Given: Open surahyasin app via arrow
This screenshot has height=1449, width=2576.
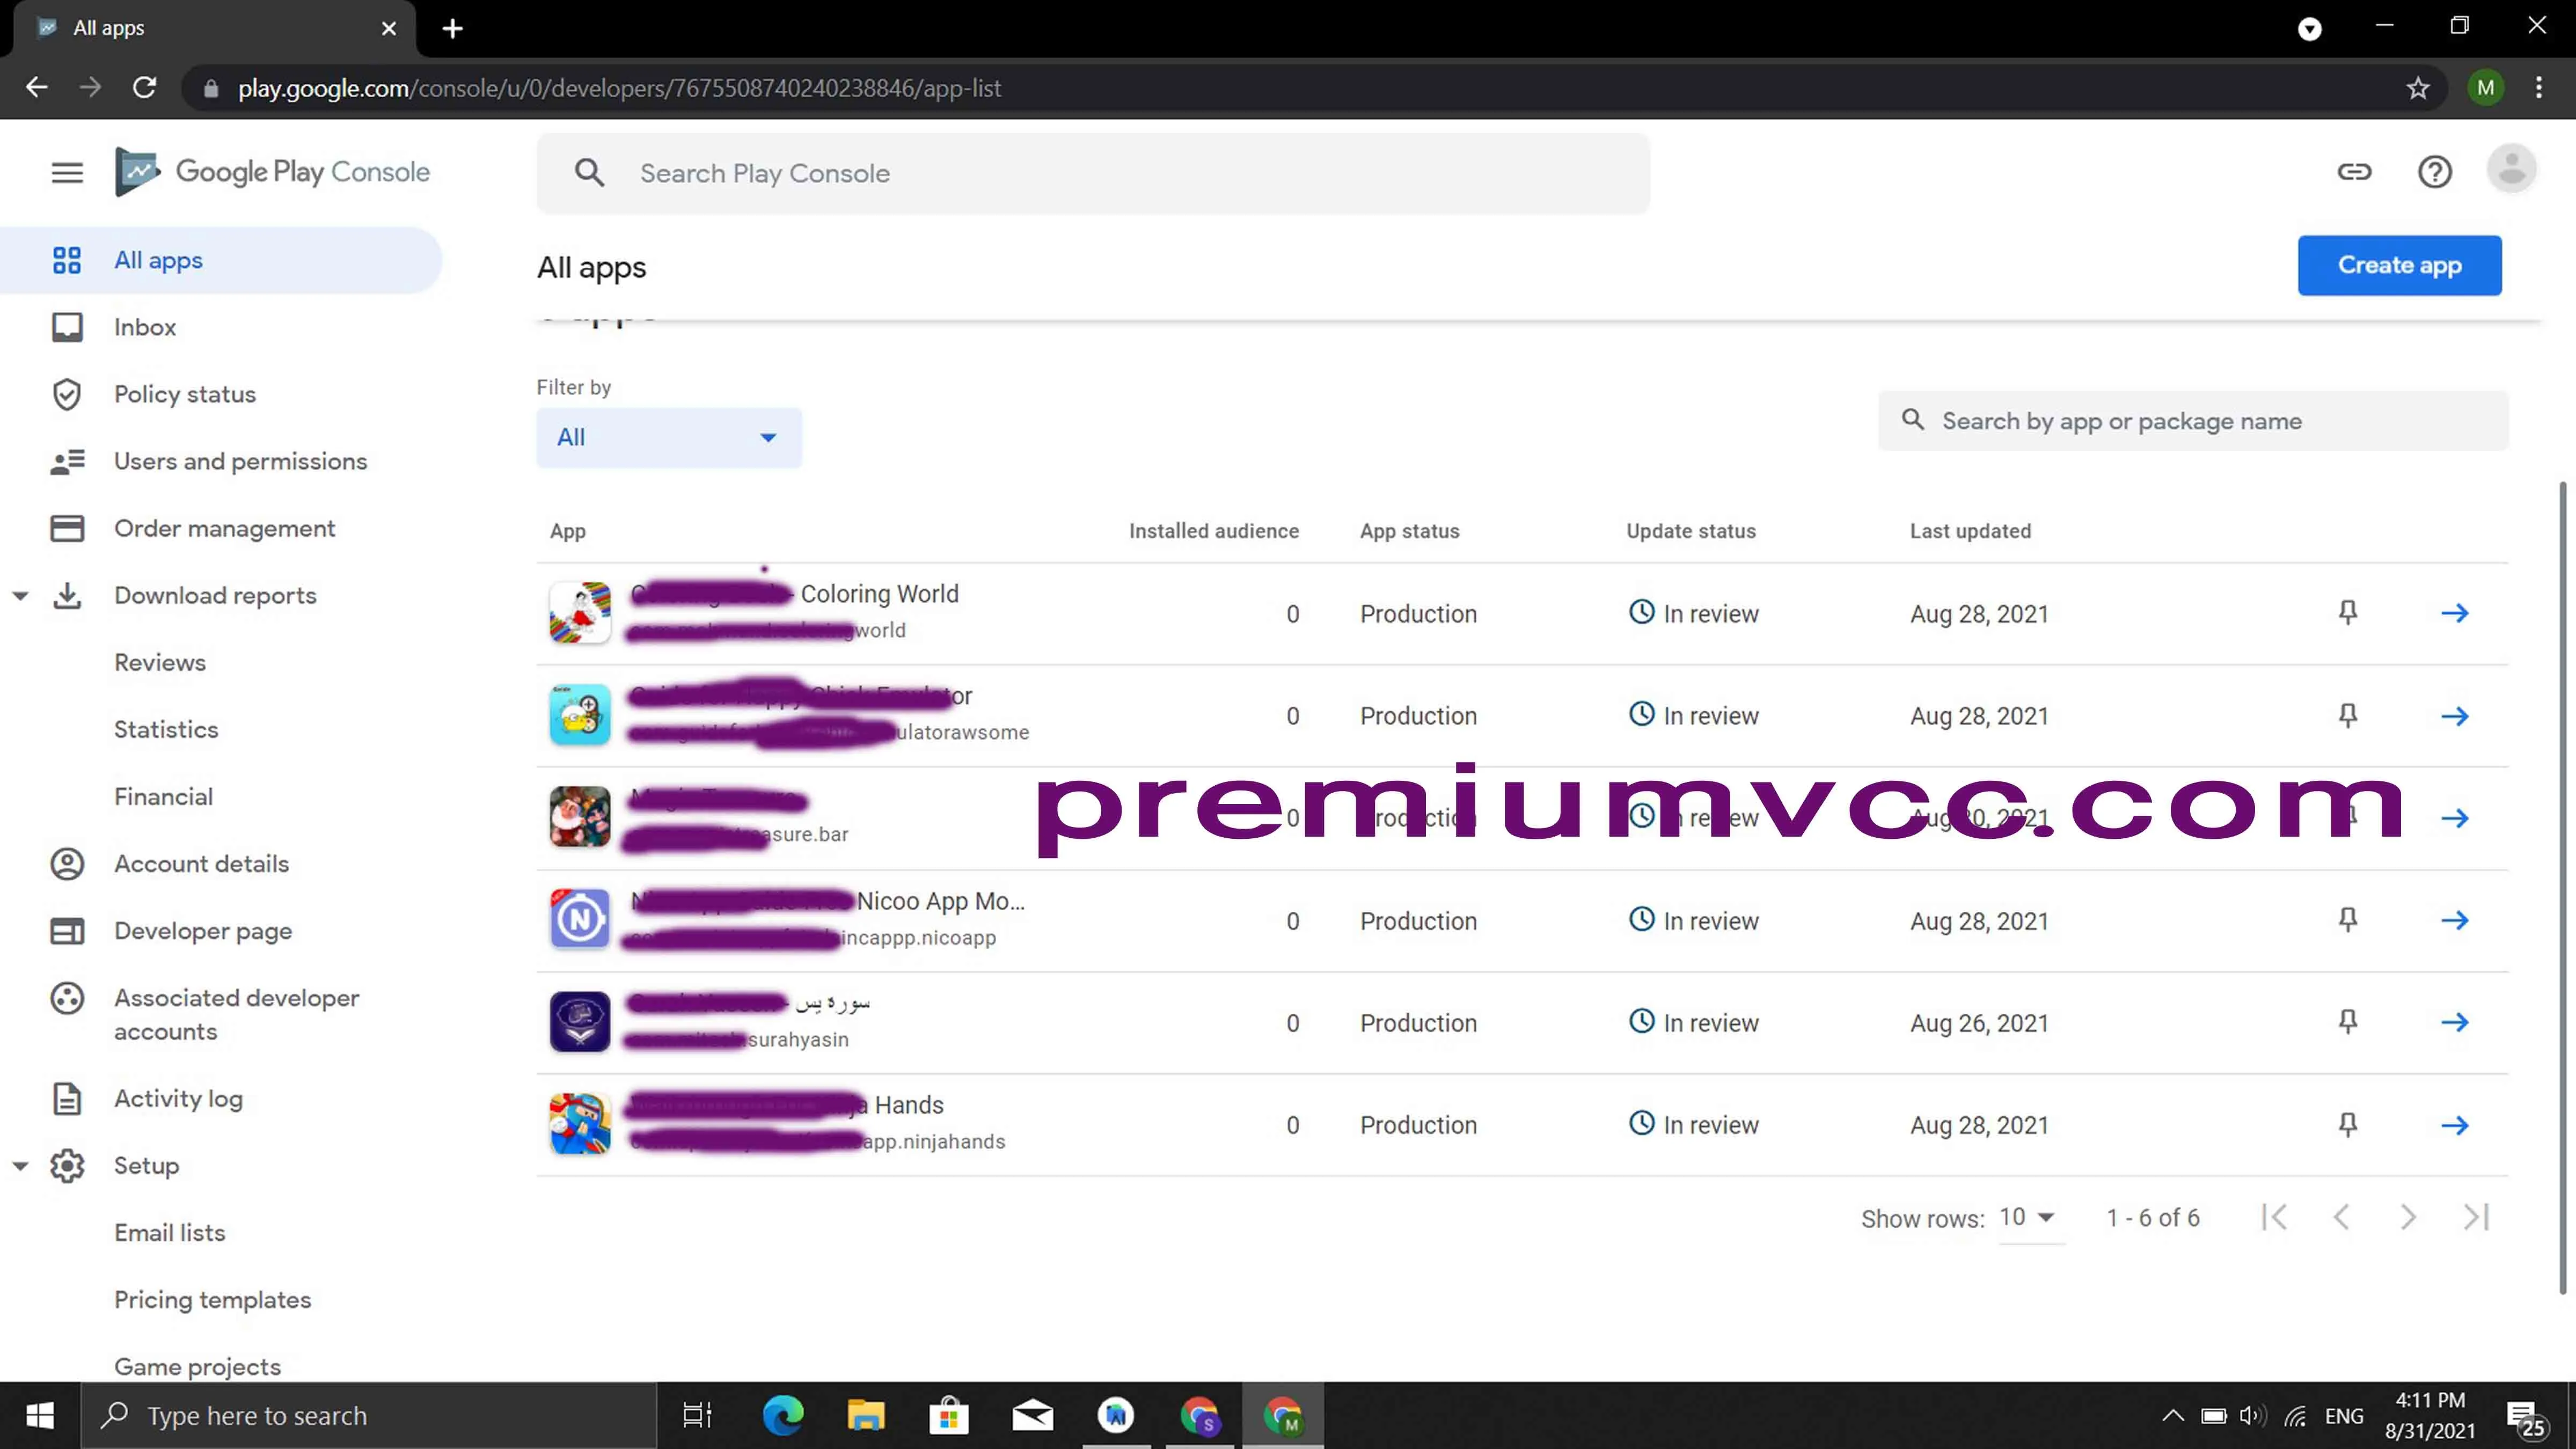Looking at the screenshot, I should (x=2454, y=1022).
